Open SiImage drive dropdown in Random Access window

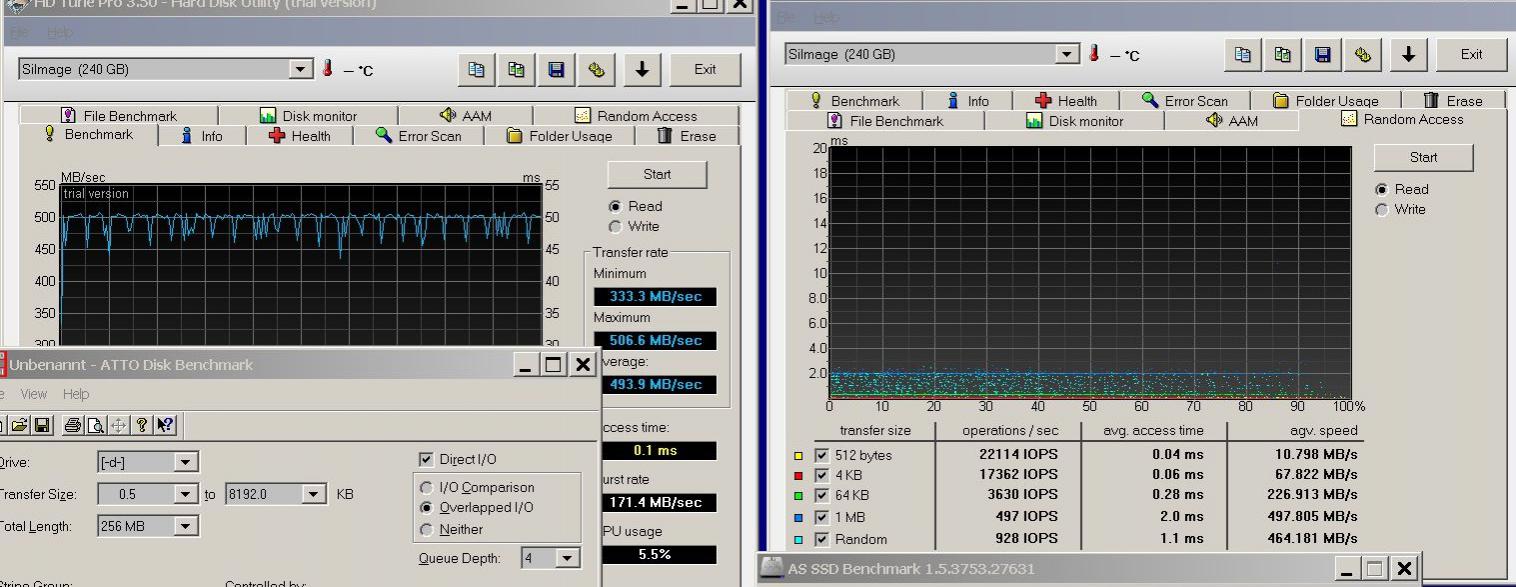(x=1068, y=54)
